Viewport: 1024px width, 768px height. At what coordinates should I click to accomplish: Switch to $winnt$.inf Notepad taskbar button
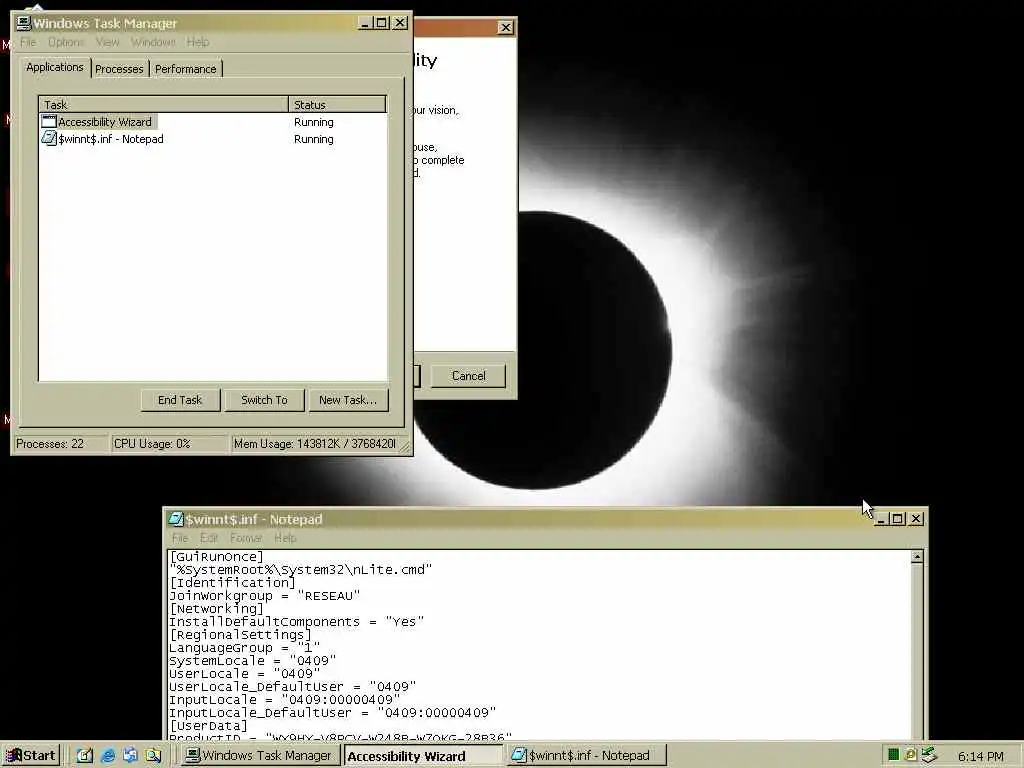click(x=587, y=756)
